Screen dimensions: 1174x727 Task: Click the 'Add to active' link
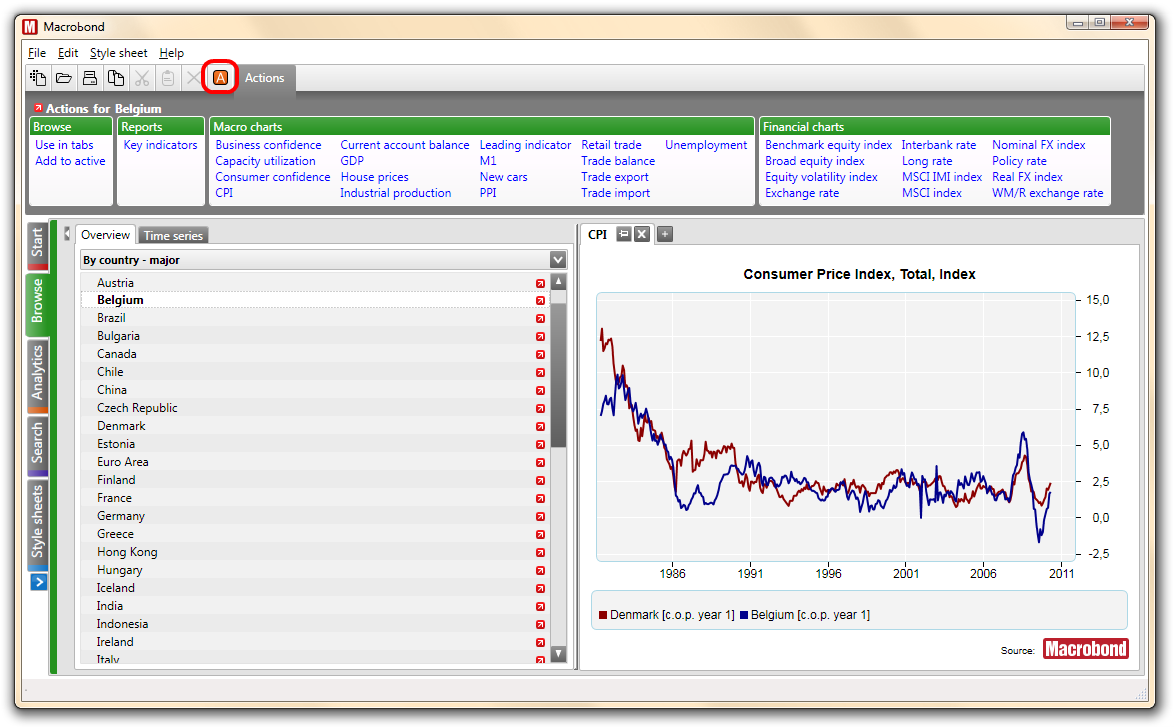(70, 160)
